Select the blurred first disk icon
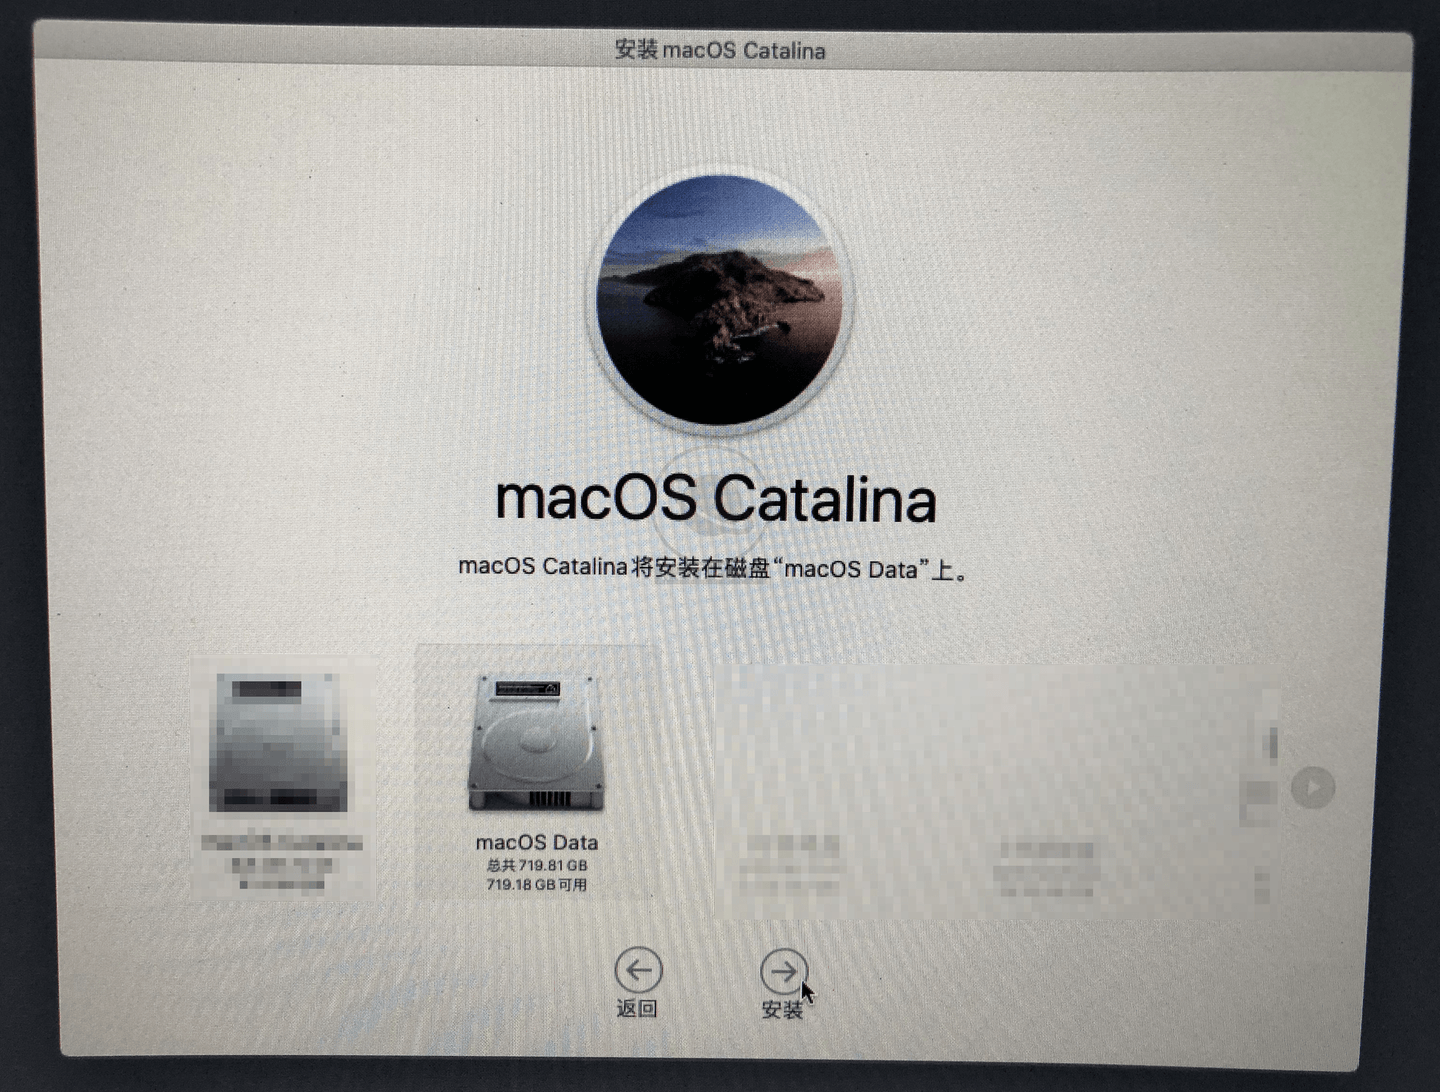Image resolution: width=1440 pixels, height=1092 pixels. pos(278,741)
